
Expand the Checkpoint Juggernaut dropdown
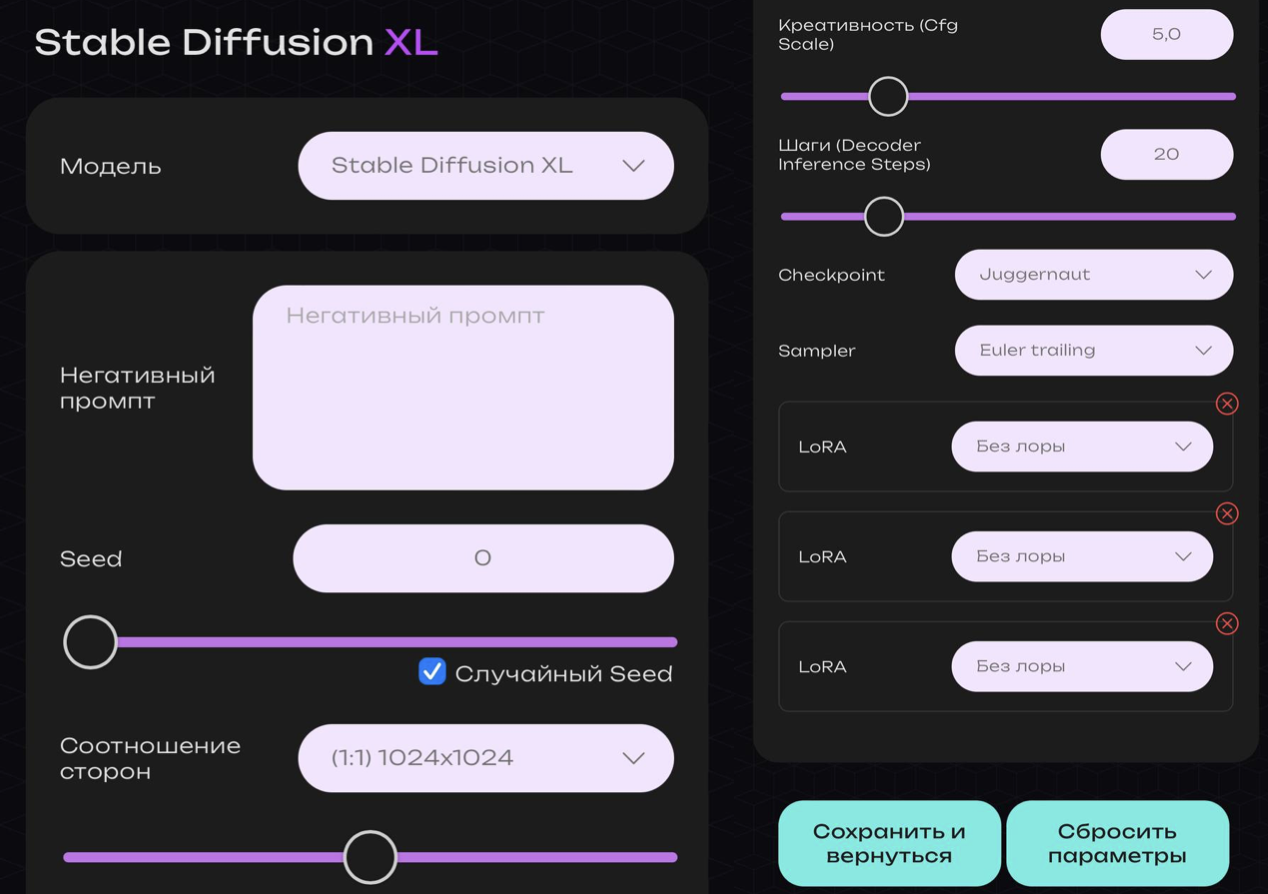[x=1093, y=275]
